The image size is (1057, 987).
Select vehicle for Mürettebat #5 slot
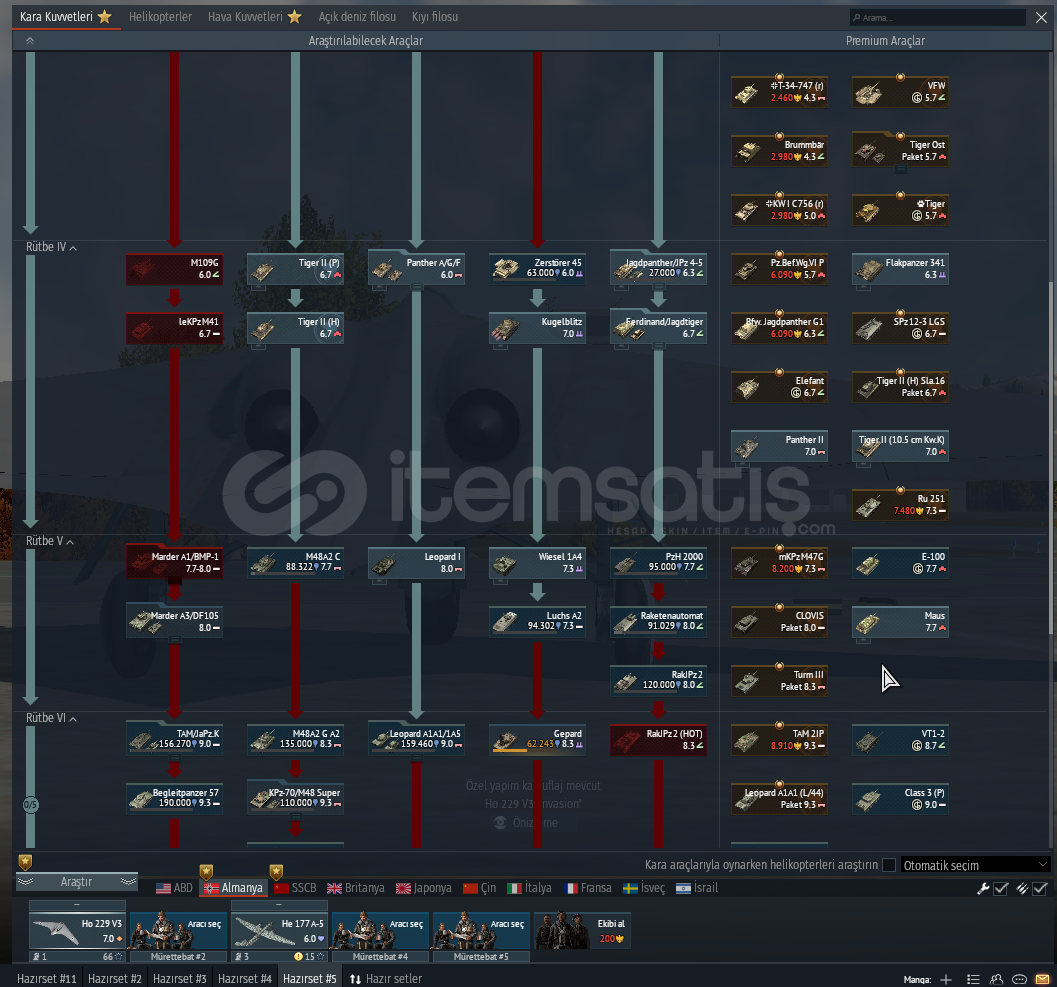[481, 931]
